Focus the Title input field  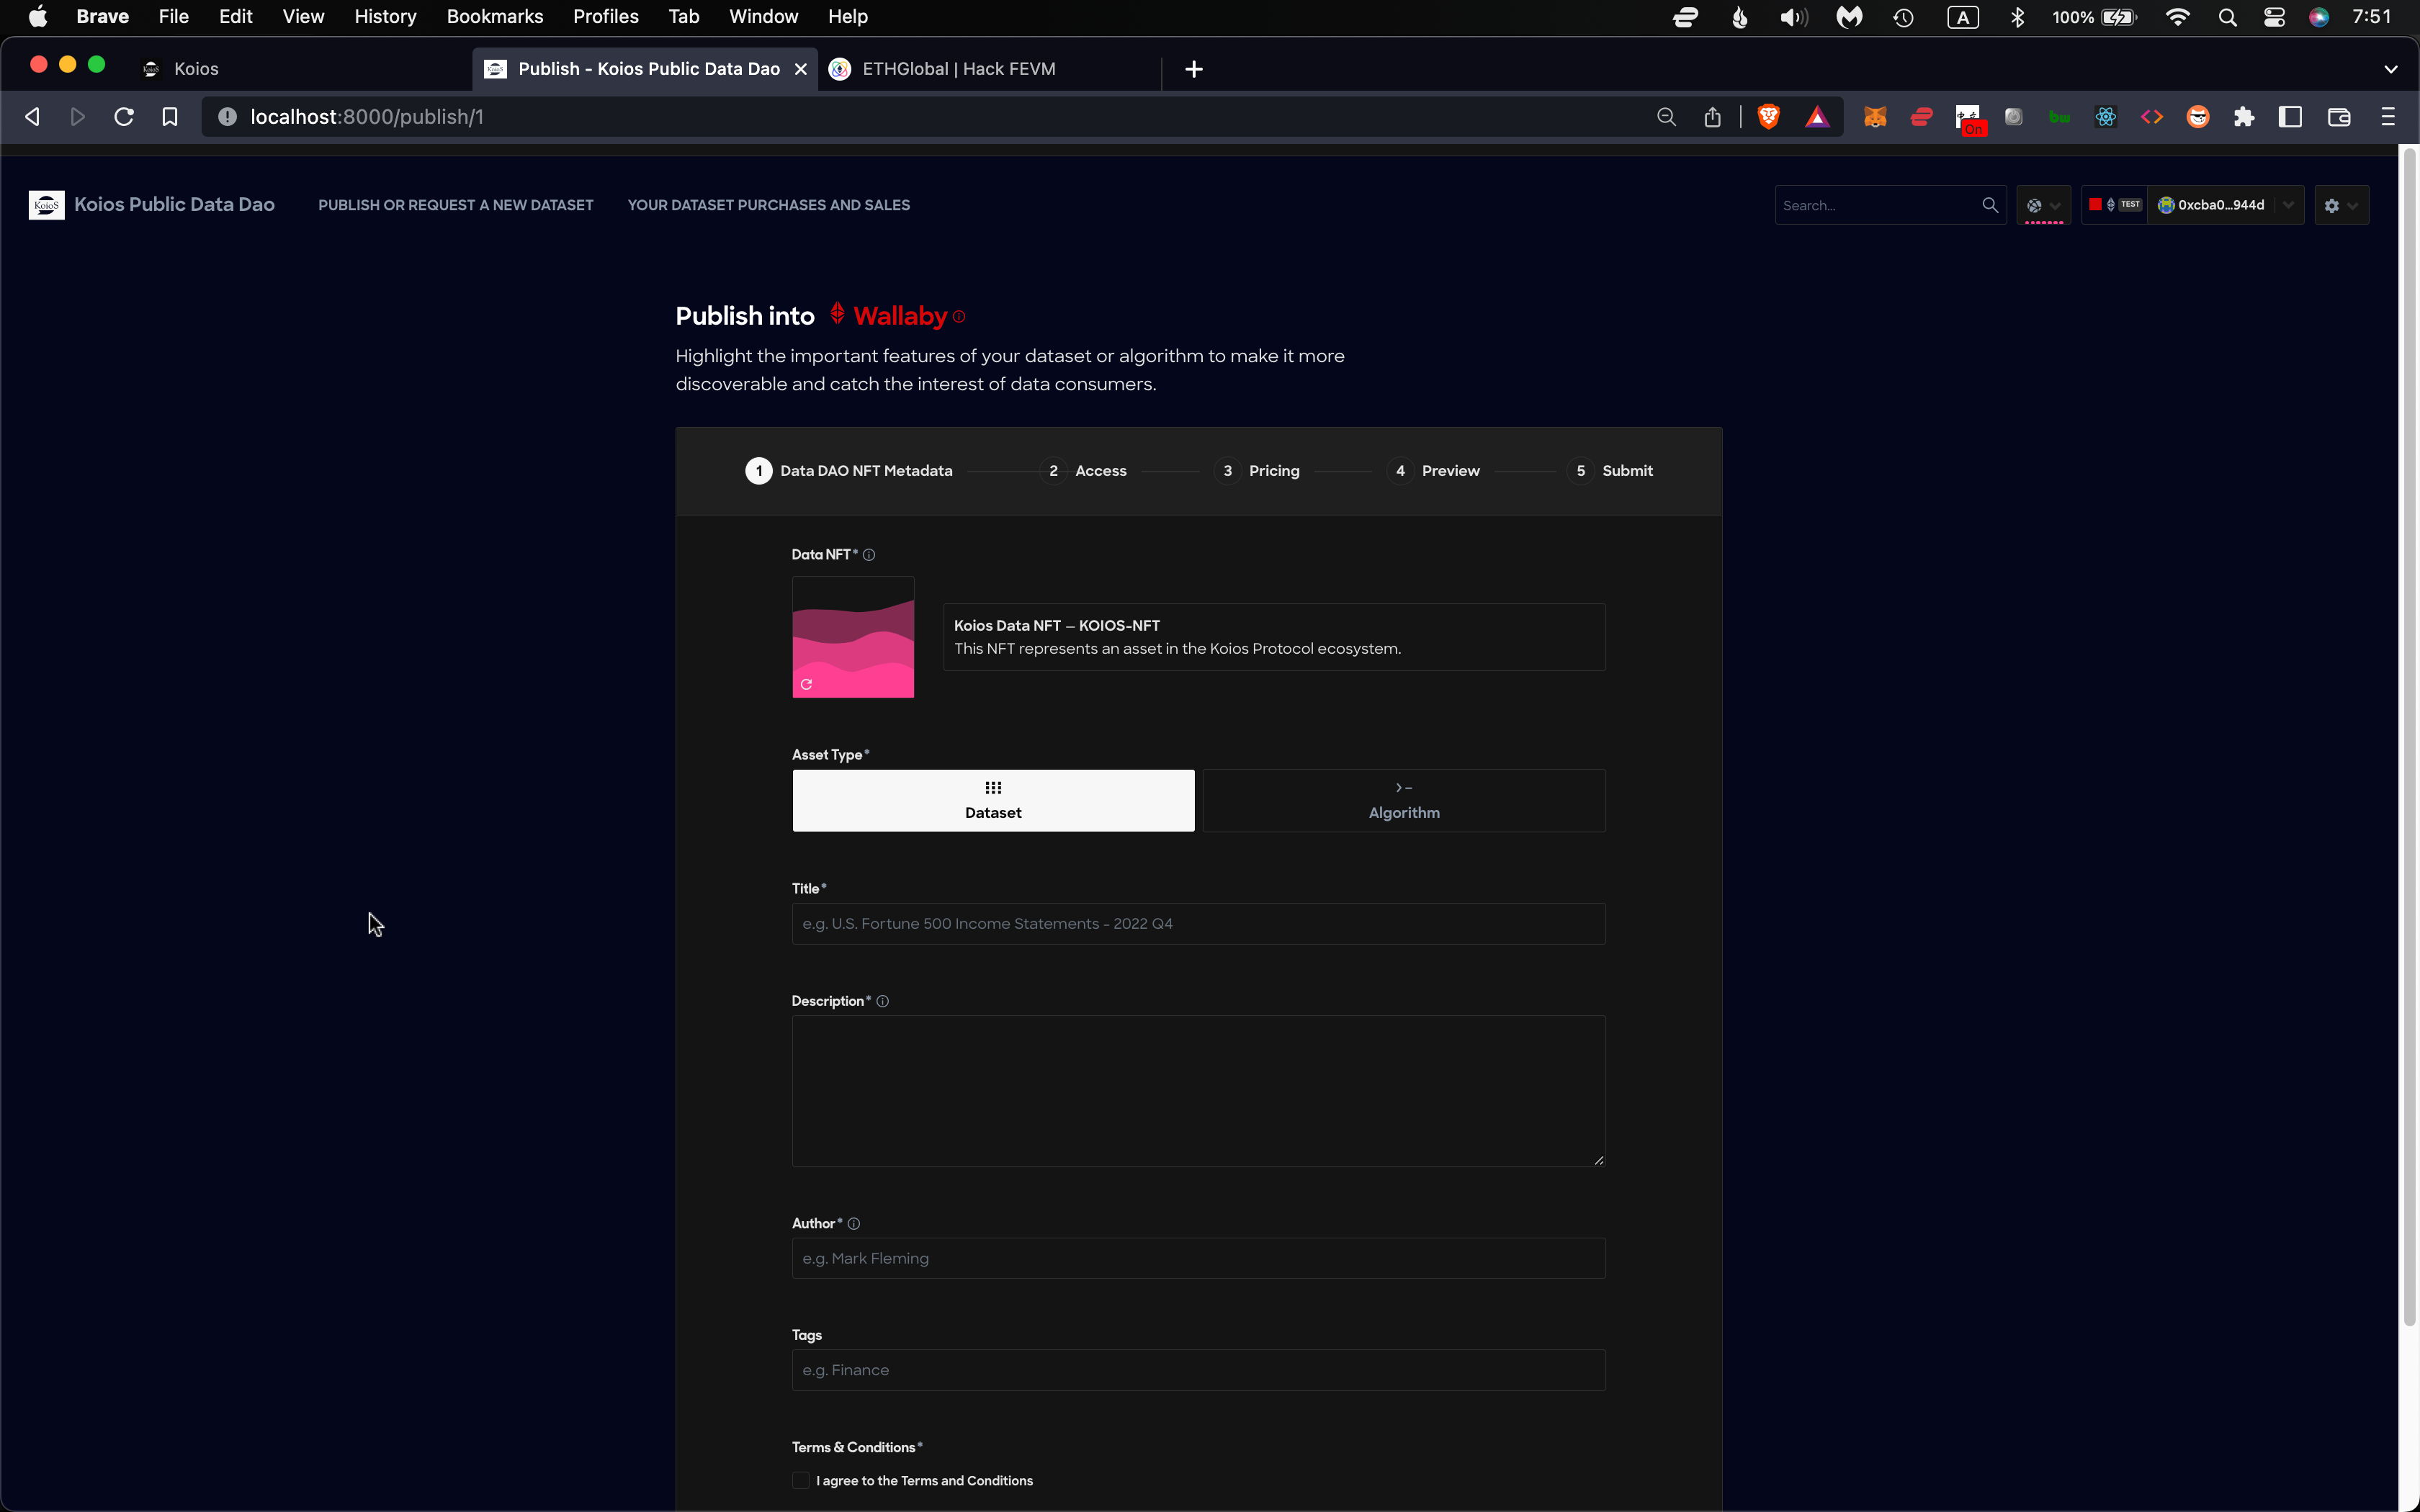(1199, 924)
